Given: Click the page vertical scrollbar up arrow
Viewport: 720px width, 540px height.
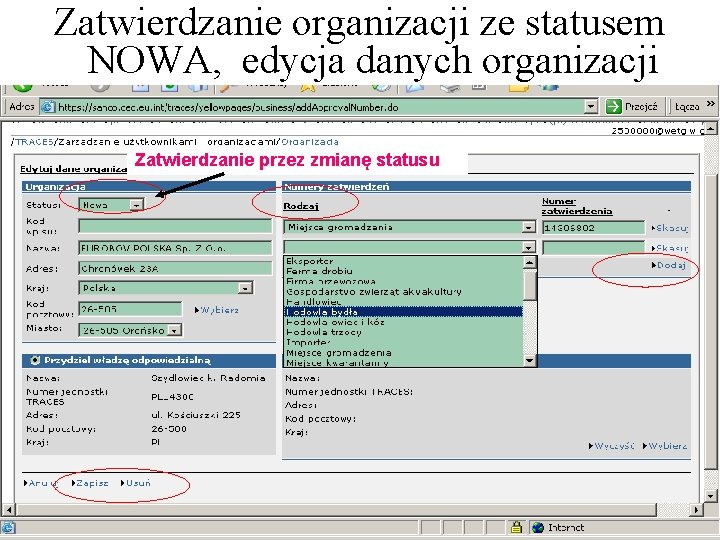Looking at the screenshot, I should point(710,128).
